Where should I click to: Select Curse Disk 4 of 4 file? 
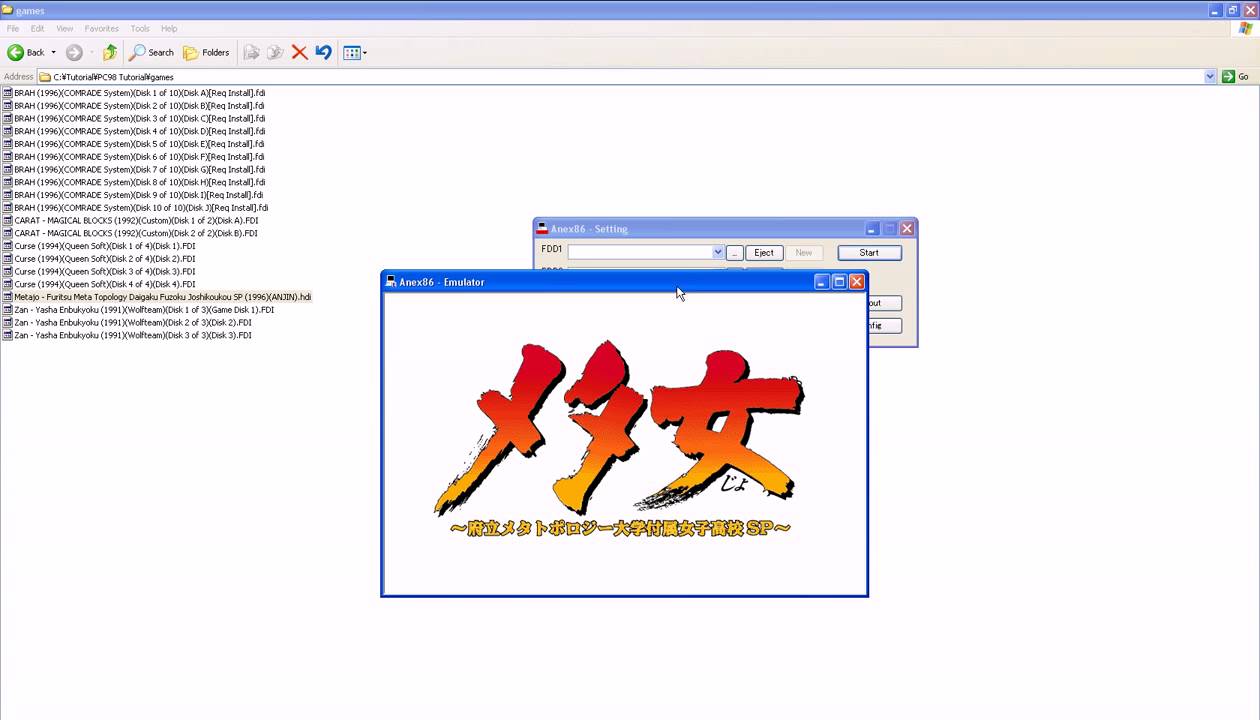104,284
